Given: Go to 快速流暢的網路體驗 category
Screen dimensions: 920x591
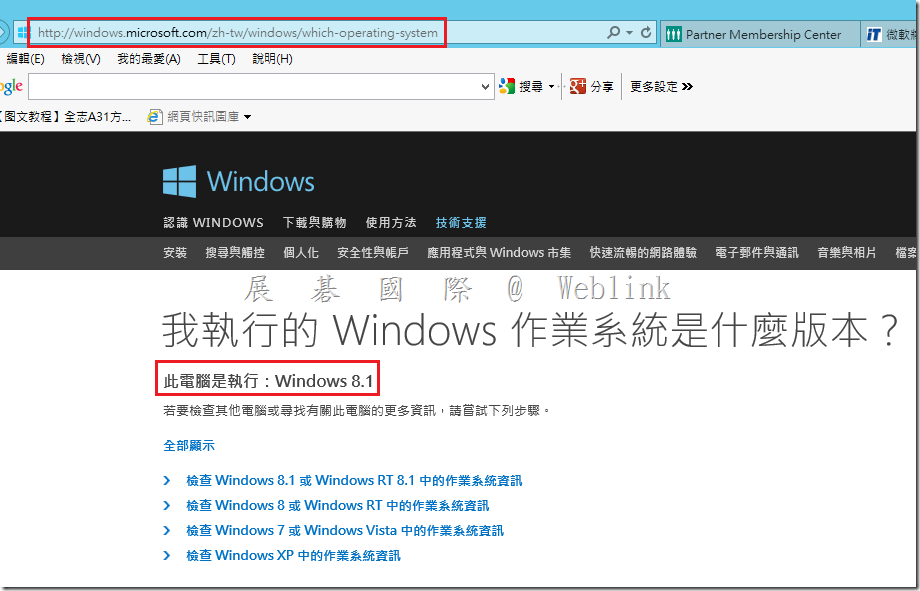Looking at the screenshot, I should click(x=643, y=253).
